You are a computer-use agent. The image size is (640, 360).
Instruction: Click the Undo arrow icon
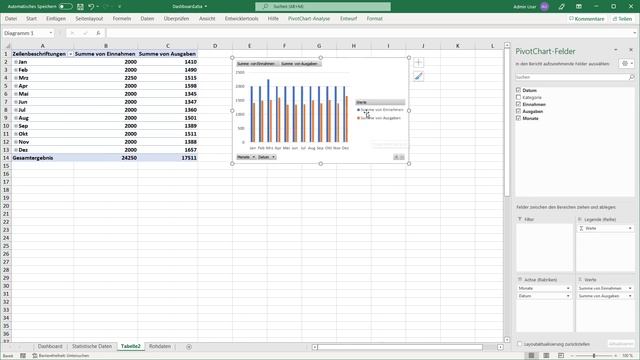pyautogui.click(x=91, y=7)
